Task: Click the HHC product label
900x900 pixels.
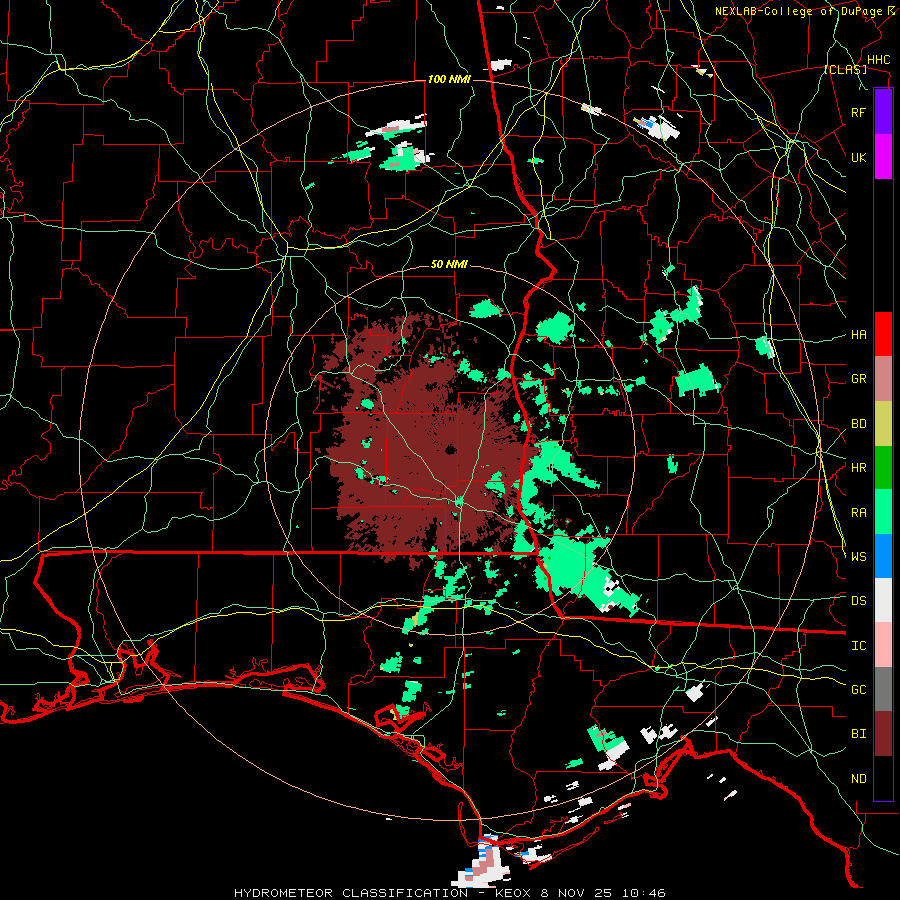Action: [878, 60]
